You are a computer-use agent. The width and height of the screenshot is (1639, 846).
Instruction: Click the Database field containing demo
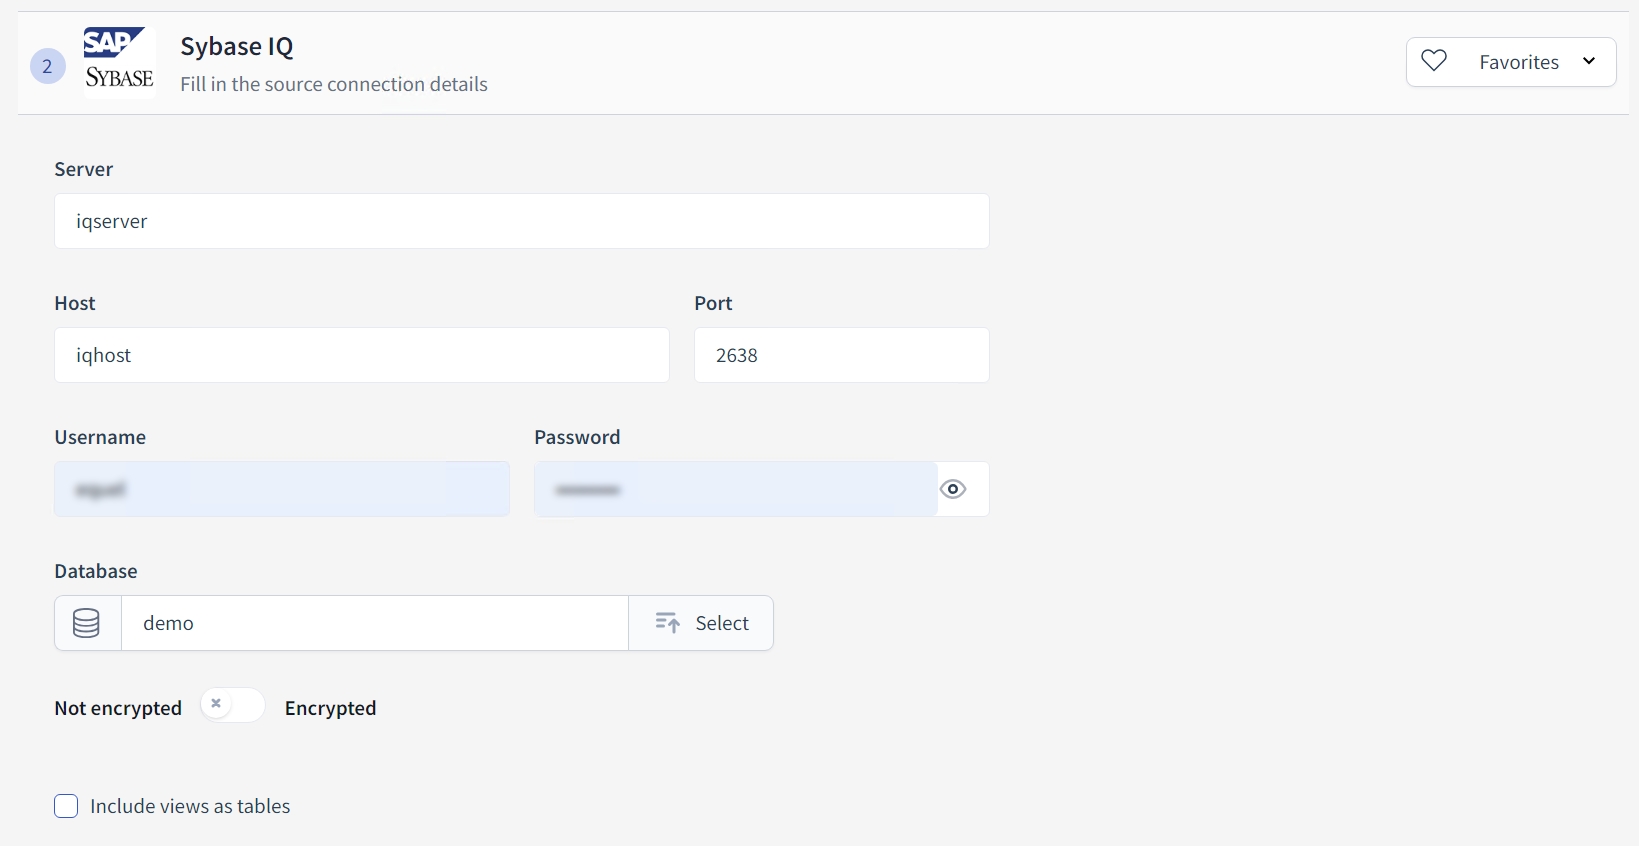coord(374,623)
